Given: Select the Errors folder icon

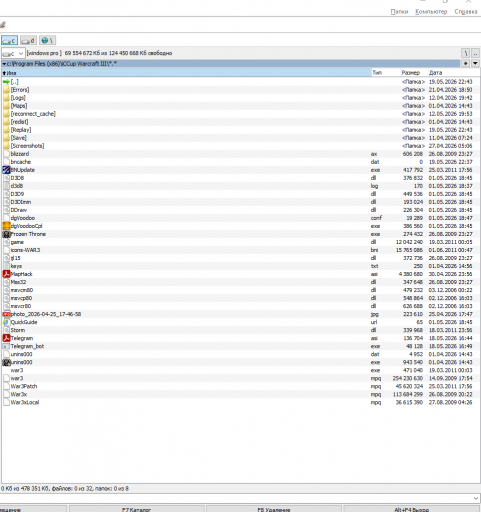Looking at the screenshot, I should (6, 90).
